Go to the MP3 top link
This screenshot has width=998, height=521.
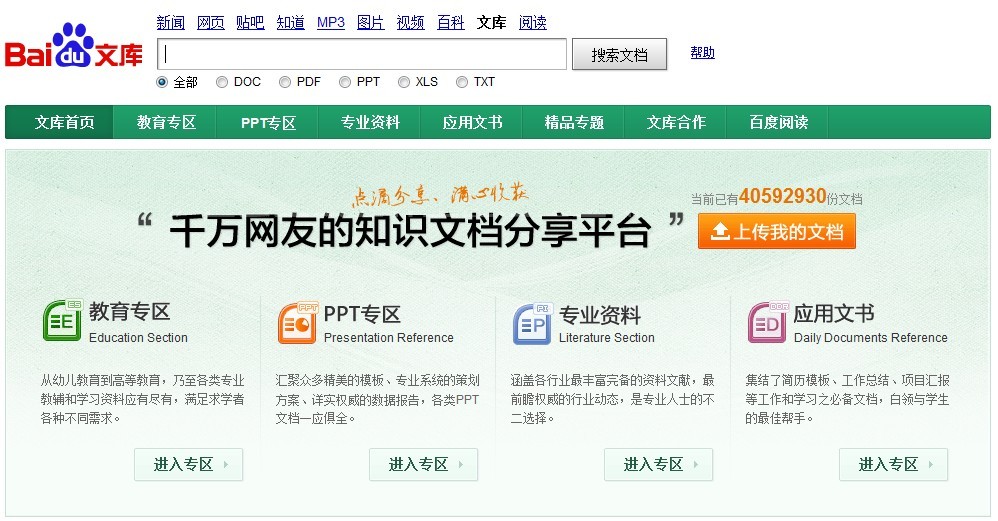pos(331,23)
